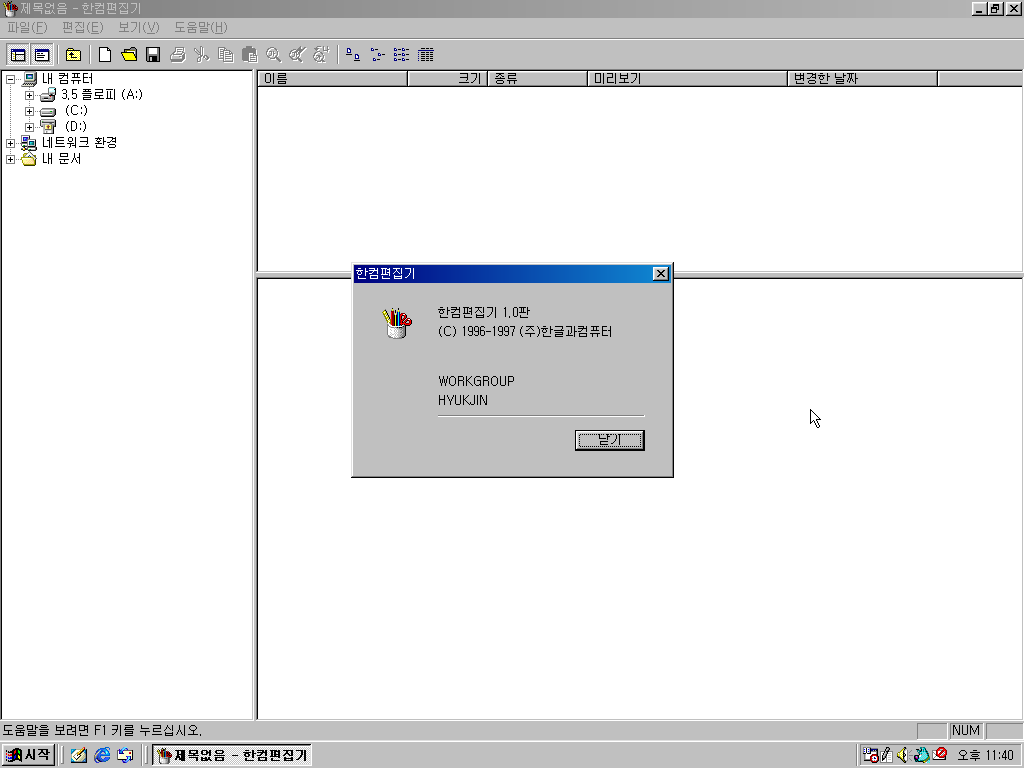Close the 한컴편집기 about dialog with X
The image size is (1024, 768).
[661, 274]
